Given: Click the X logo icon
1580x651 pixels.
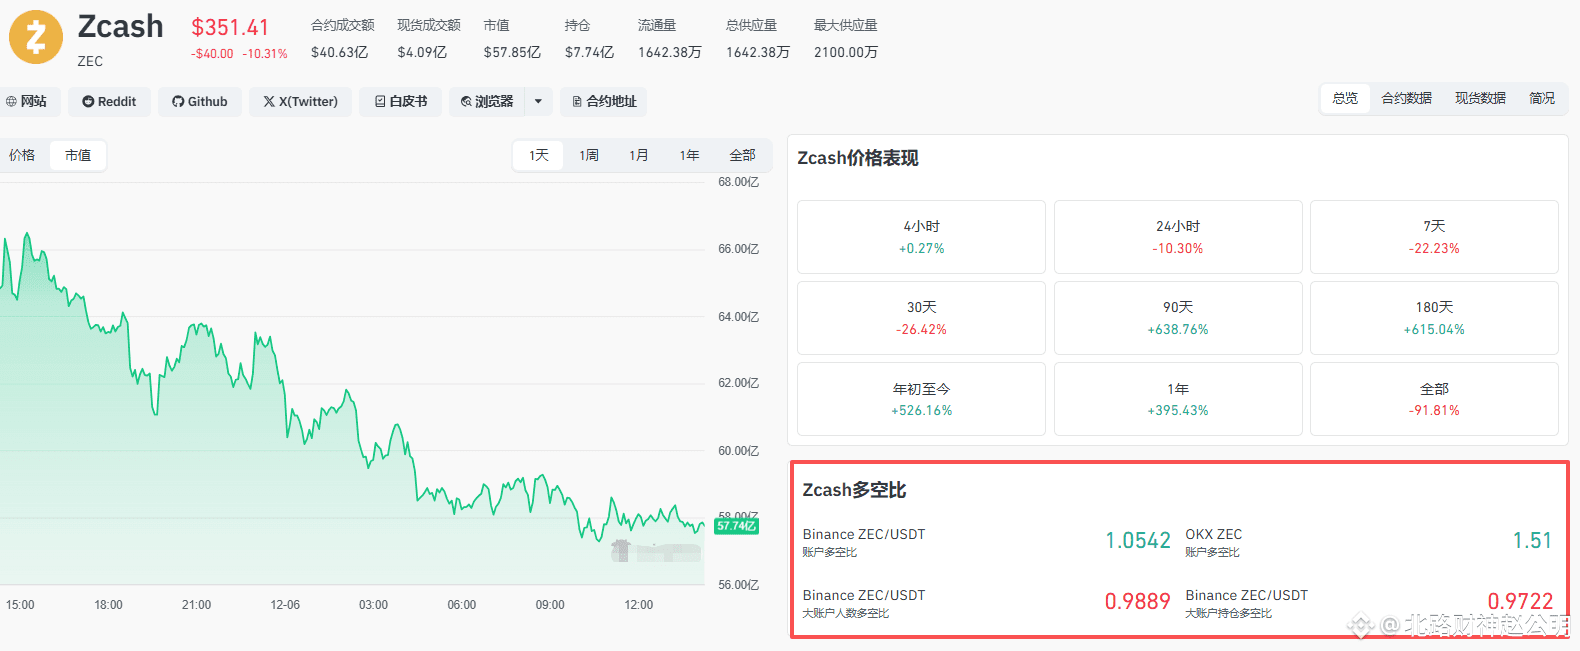Looking at the screenshot, I should [269, 101].
